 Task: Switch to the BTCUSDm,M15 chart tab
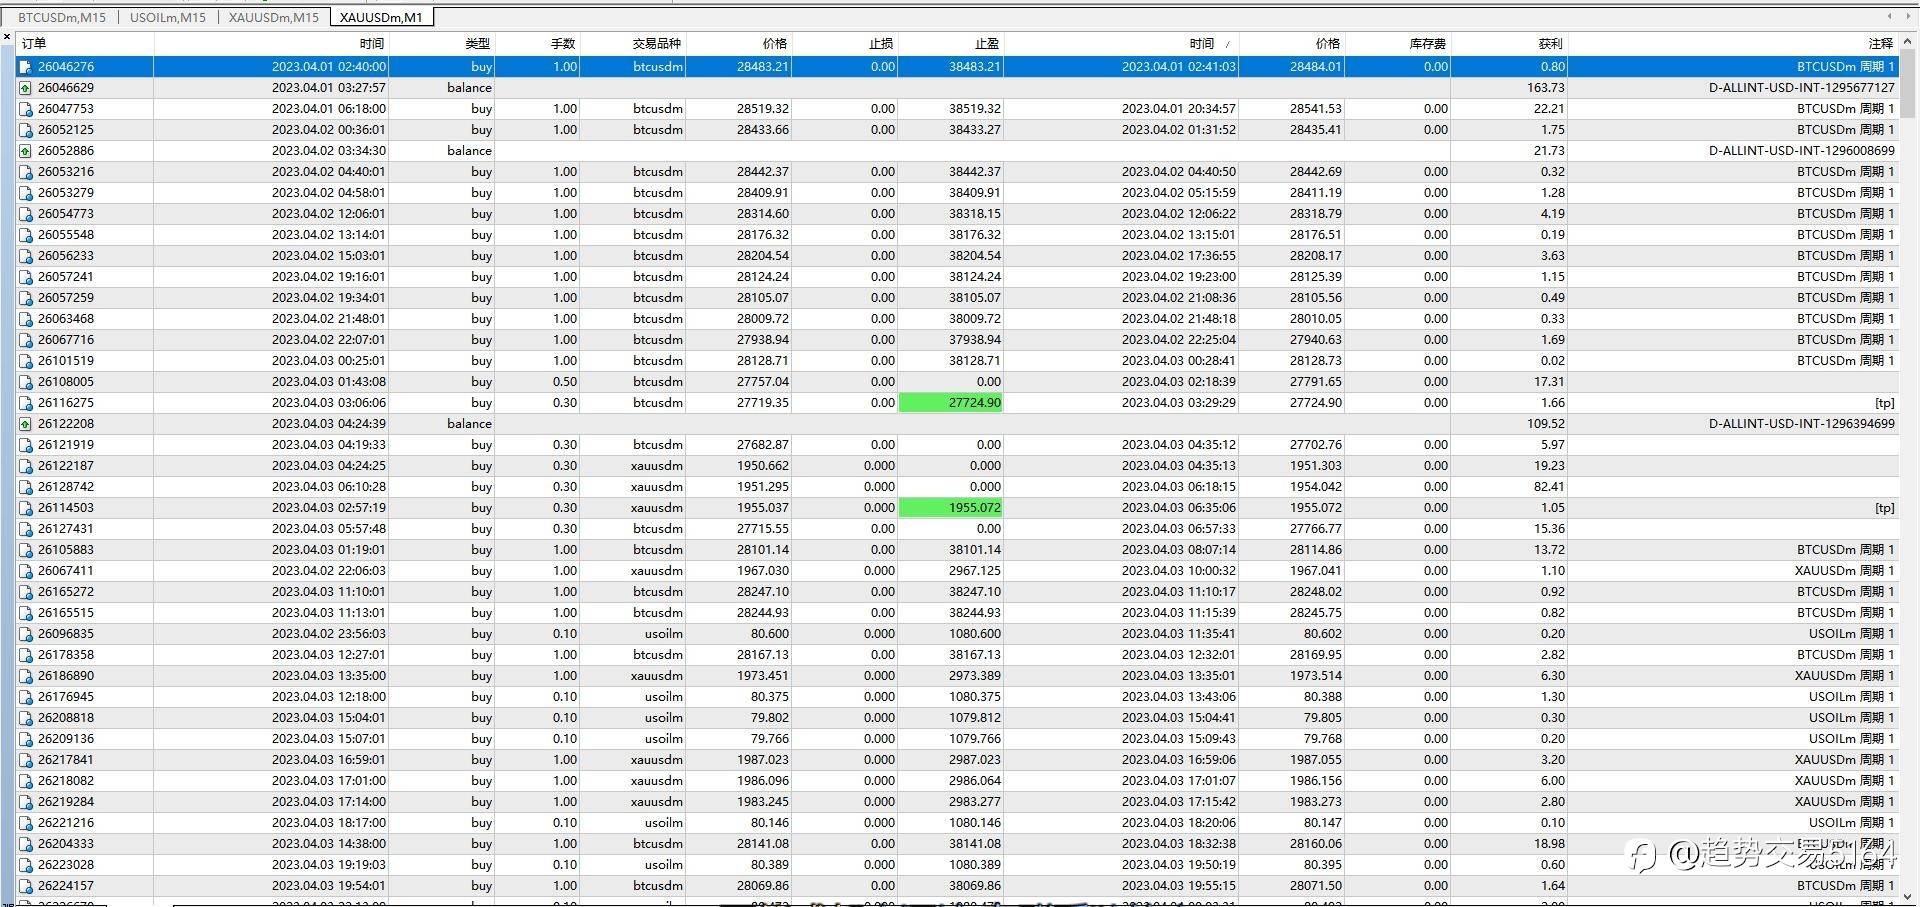pos(62,17)
